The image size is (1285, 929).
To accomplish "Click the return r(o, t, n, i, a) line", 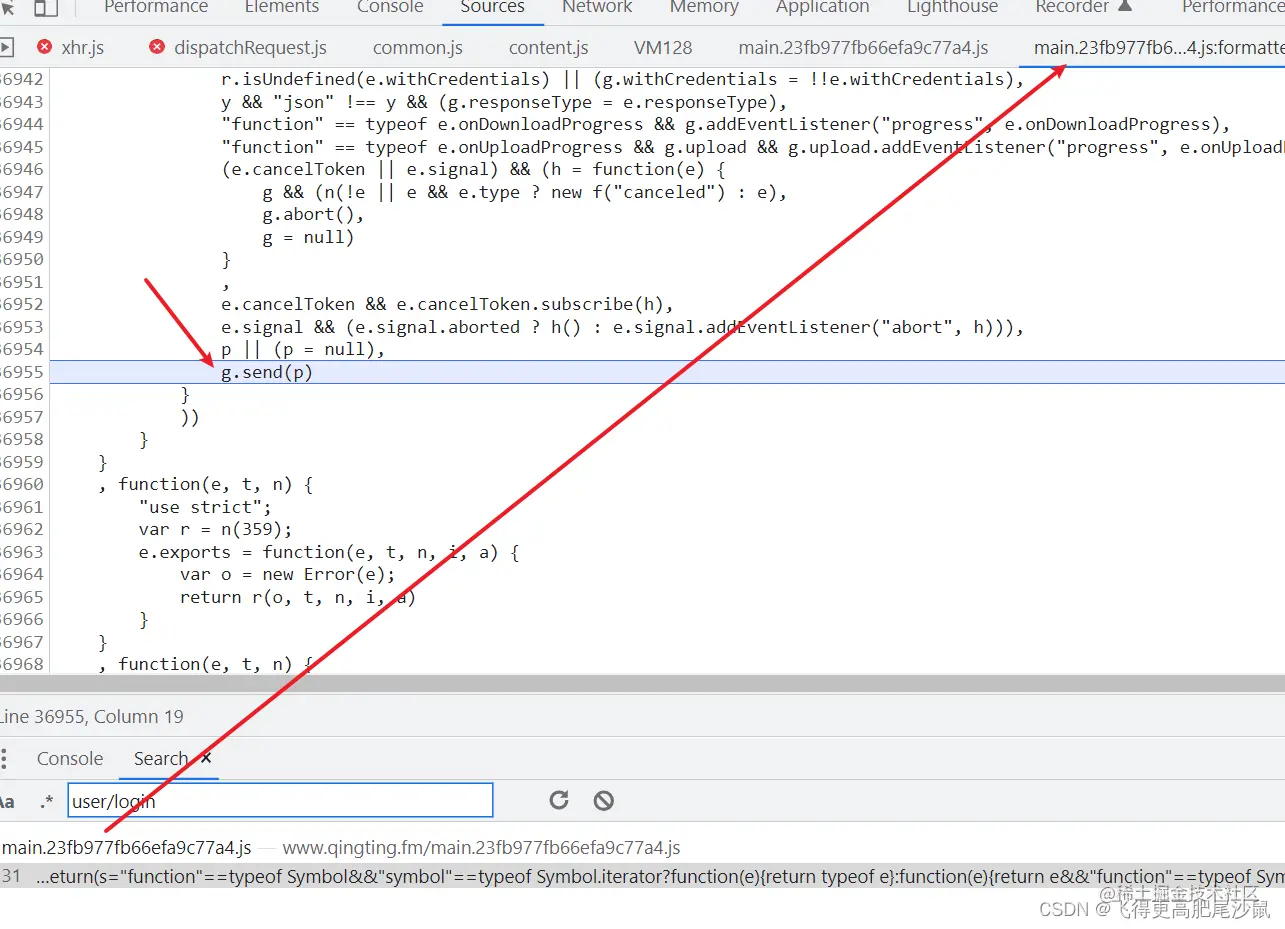I will (x=298, y=597).
